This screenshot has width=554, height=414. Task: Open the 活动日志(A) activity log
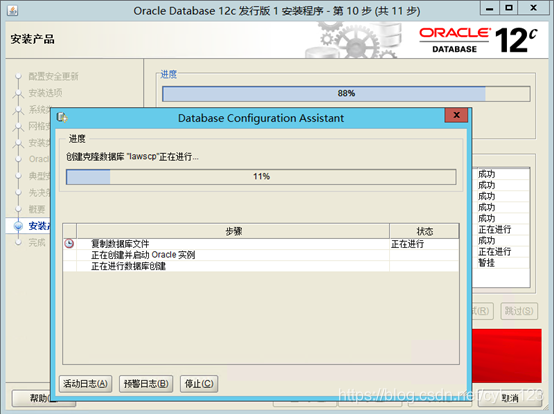point(86,384)
